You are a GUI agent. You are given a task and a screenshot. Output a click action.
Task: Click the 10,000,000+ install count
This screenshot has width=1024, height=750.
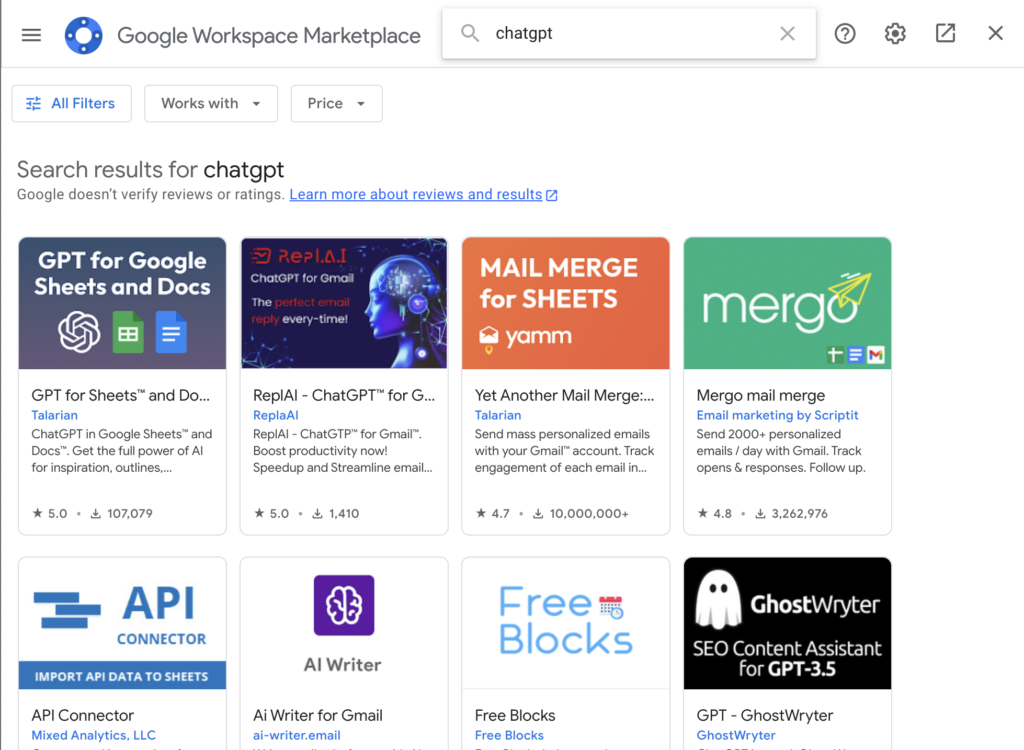click(x=581, y=514)
